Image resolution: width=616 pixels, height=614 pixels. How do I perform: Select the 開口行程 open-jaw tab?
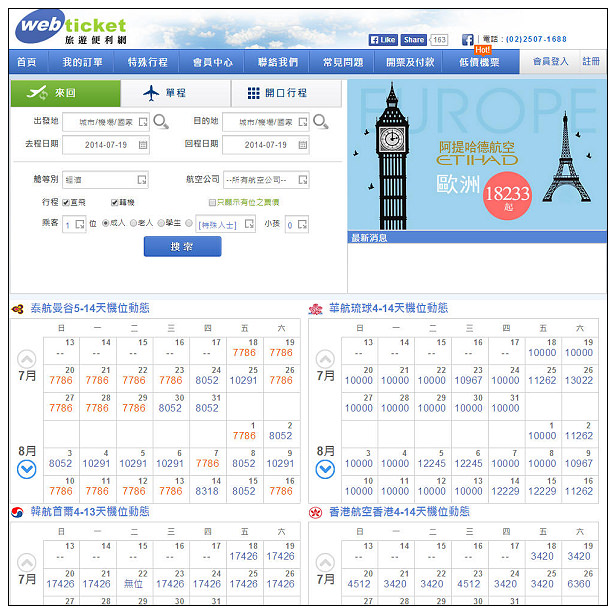286,93
